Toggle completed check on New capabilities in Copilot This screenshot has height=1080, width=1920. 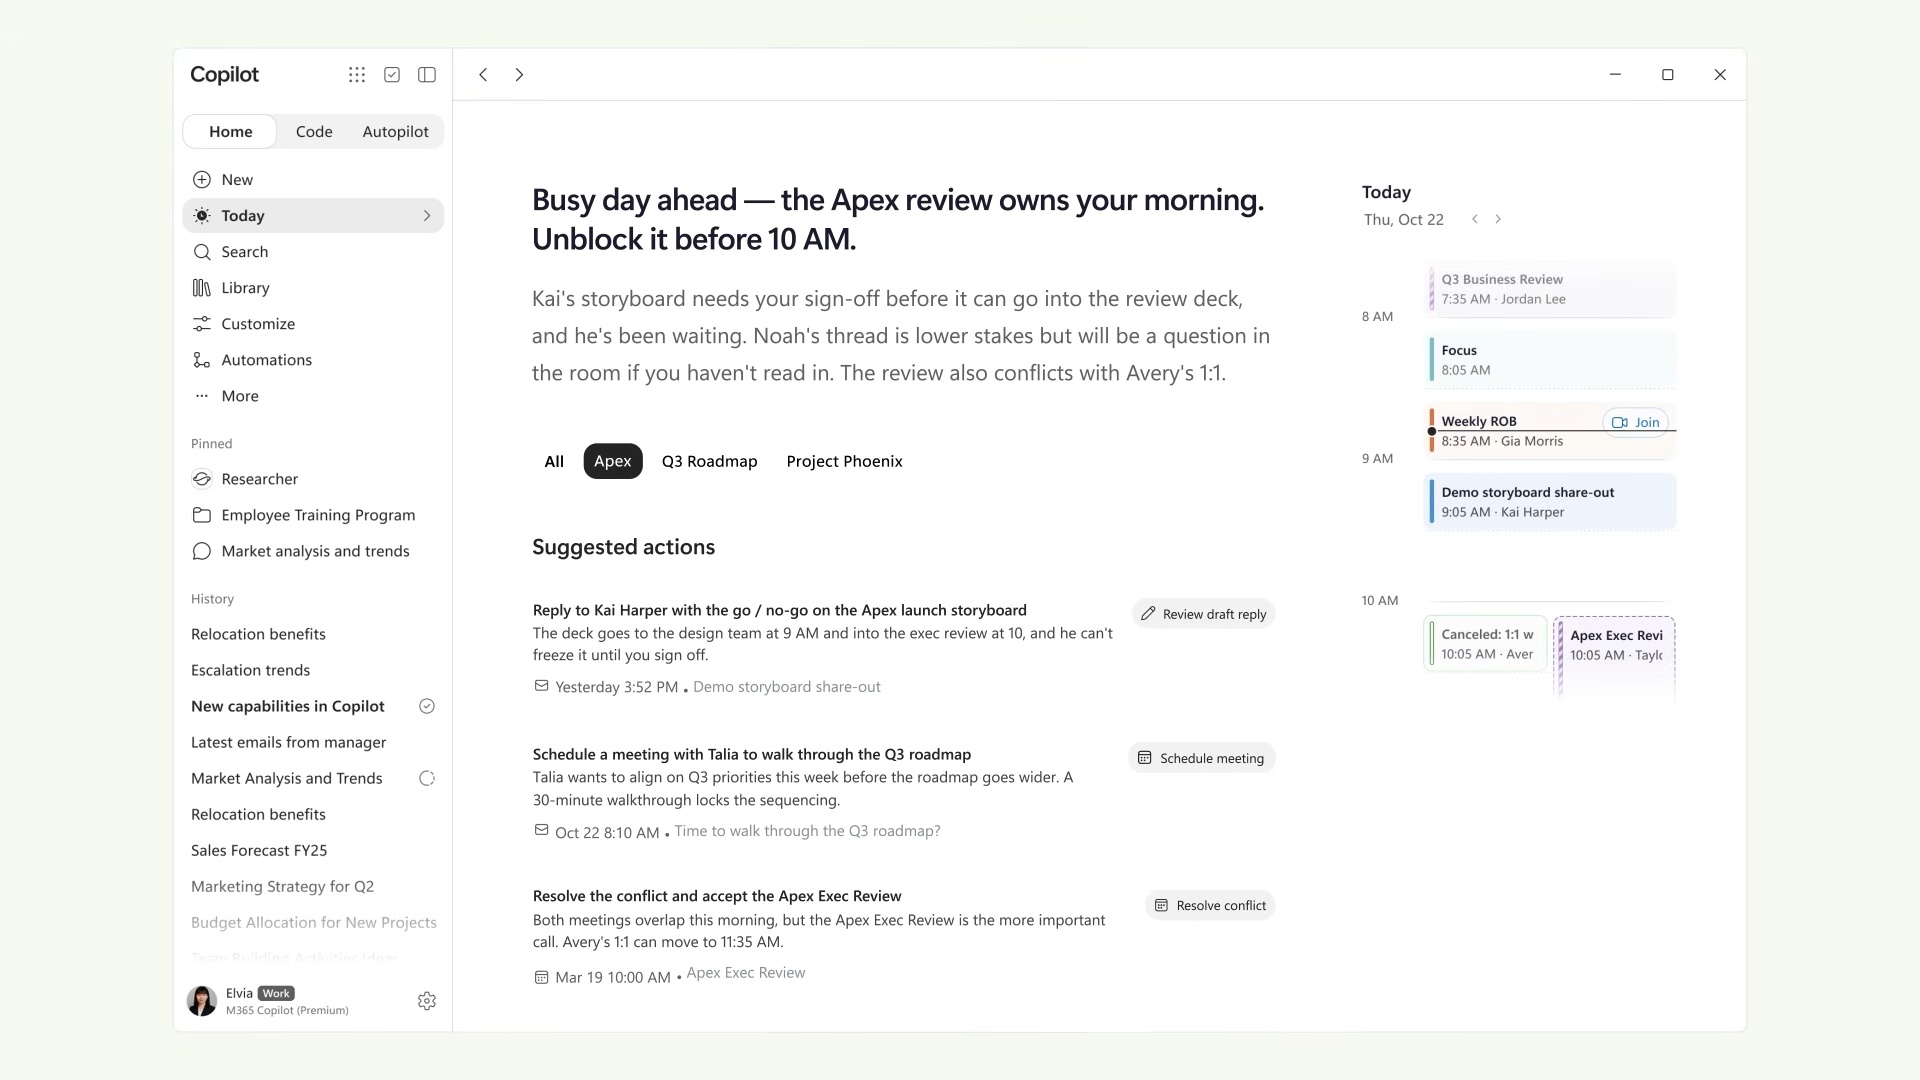point(427,706)
